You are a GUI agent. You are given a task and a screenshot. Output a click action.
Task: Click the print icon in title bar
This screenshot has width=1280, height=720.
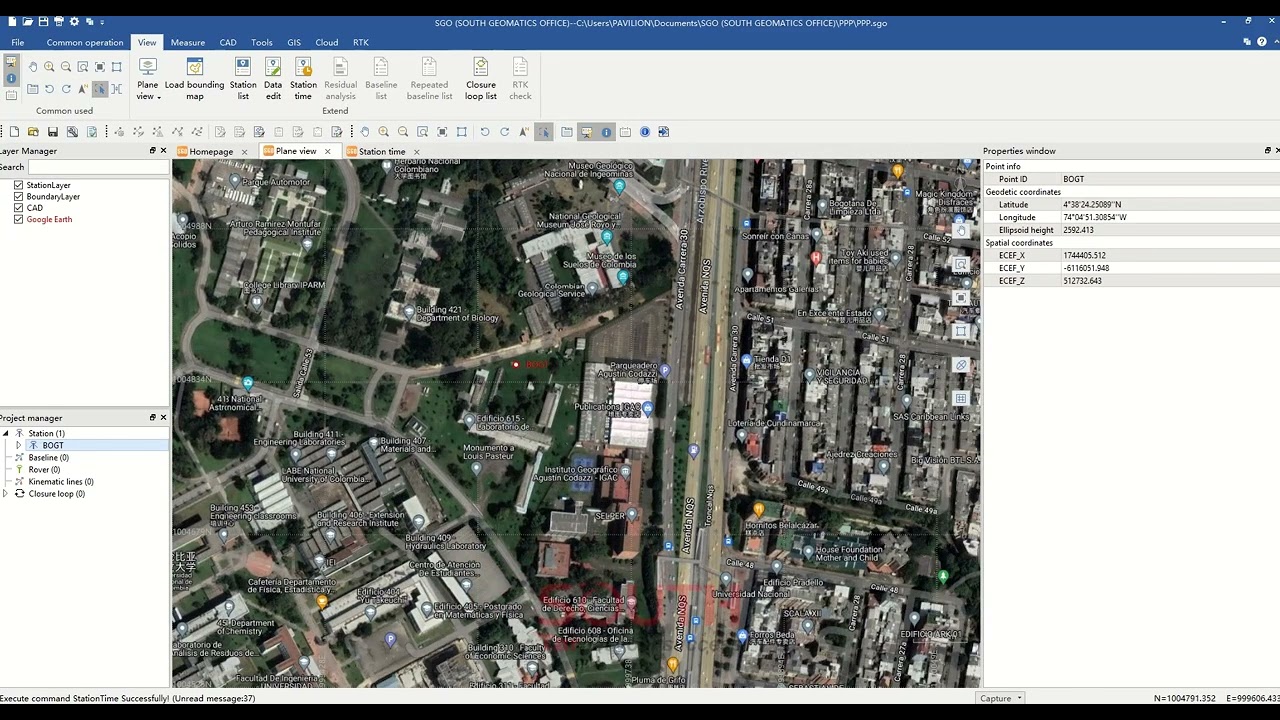[x=59, y=22]
